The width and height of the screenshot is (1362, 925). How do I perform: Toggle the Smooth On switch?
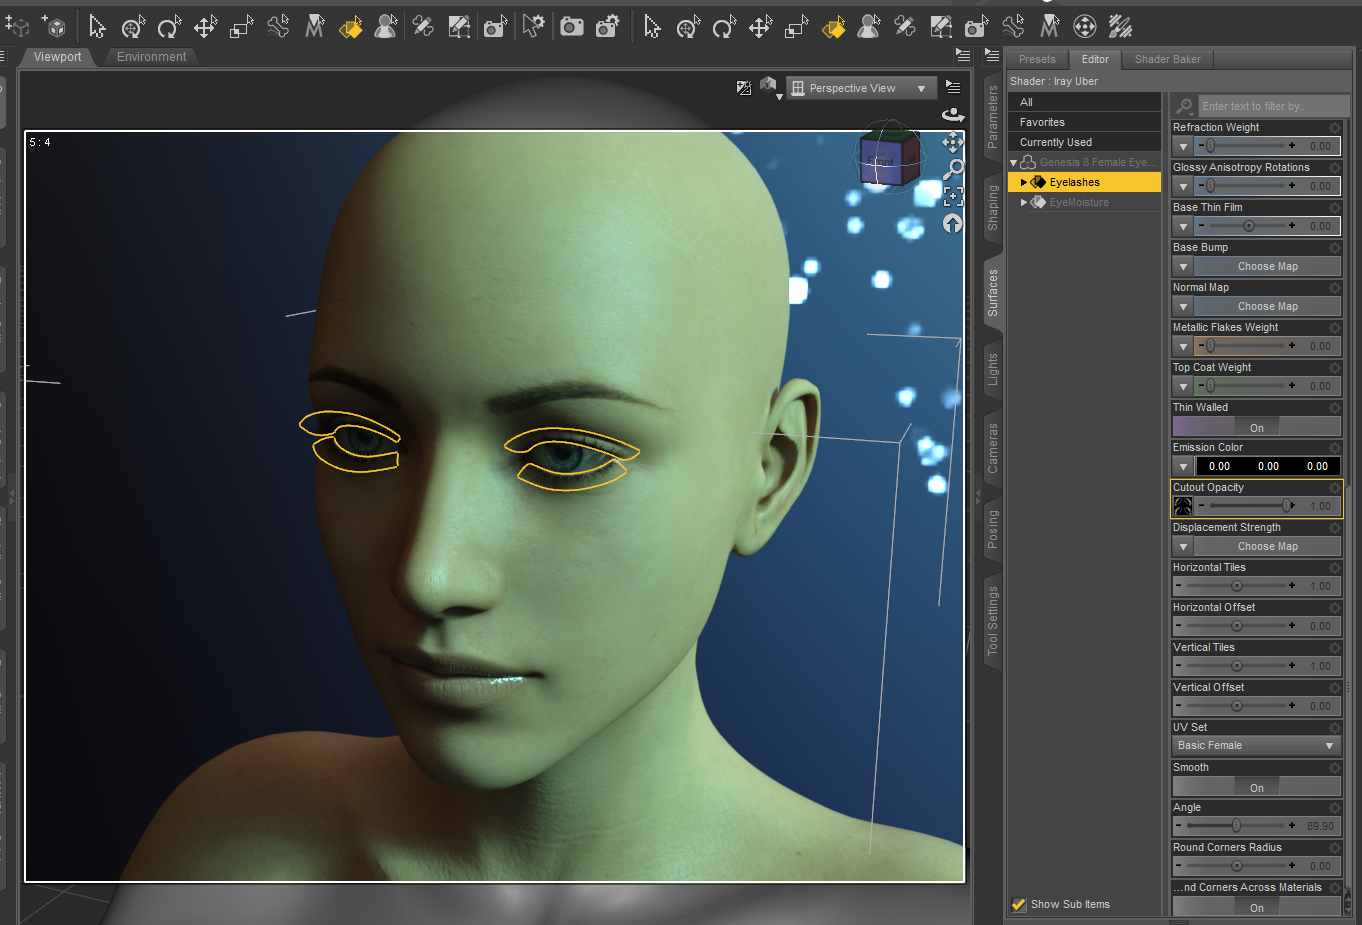coord(1256,788)
